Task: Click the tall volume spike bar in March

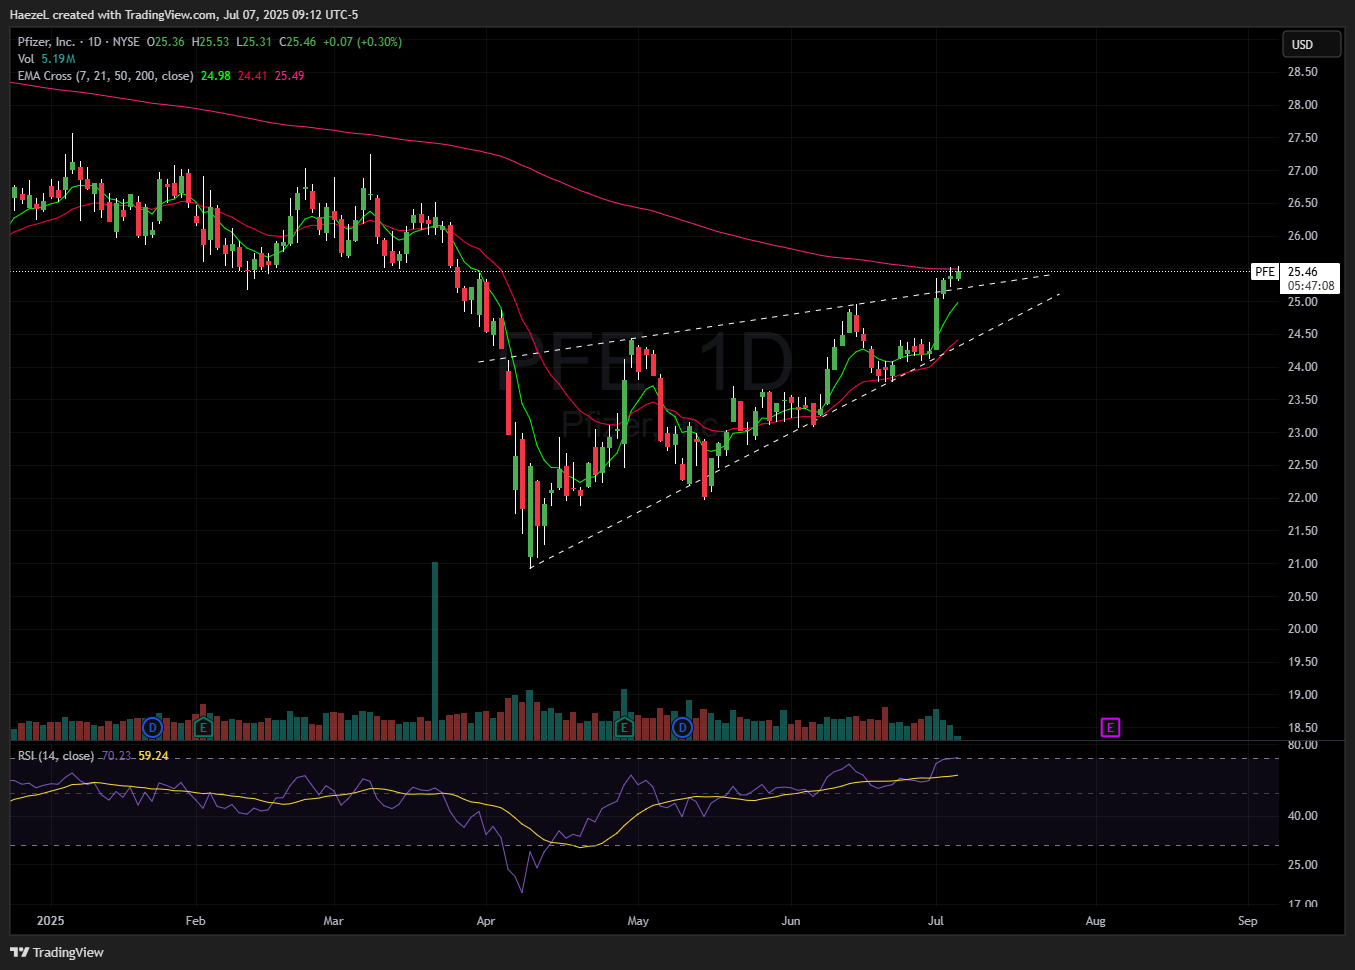Action: [435, 650]
